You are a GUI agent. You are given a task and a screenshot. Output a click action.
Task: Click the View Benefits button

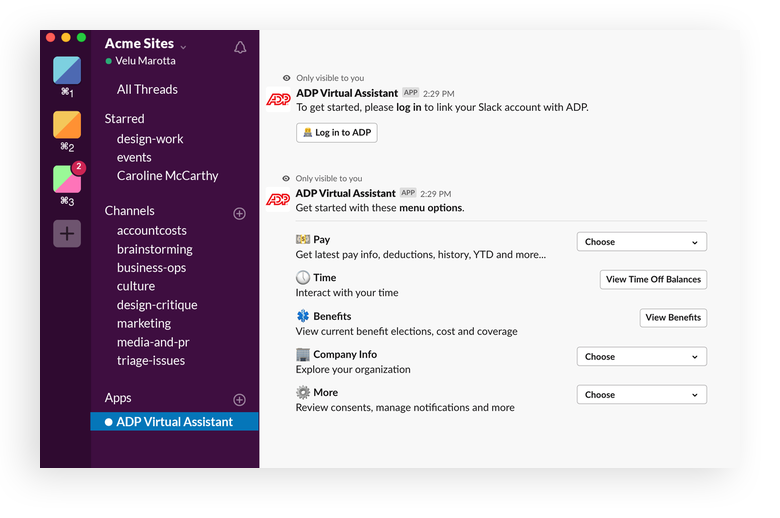point(673,318)
